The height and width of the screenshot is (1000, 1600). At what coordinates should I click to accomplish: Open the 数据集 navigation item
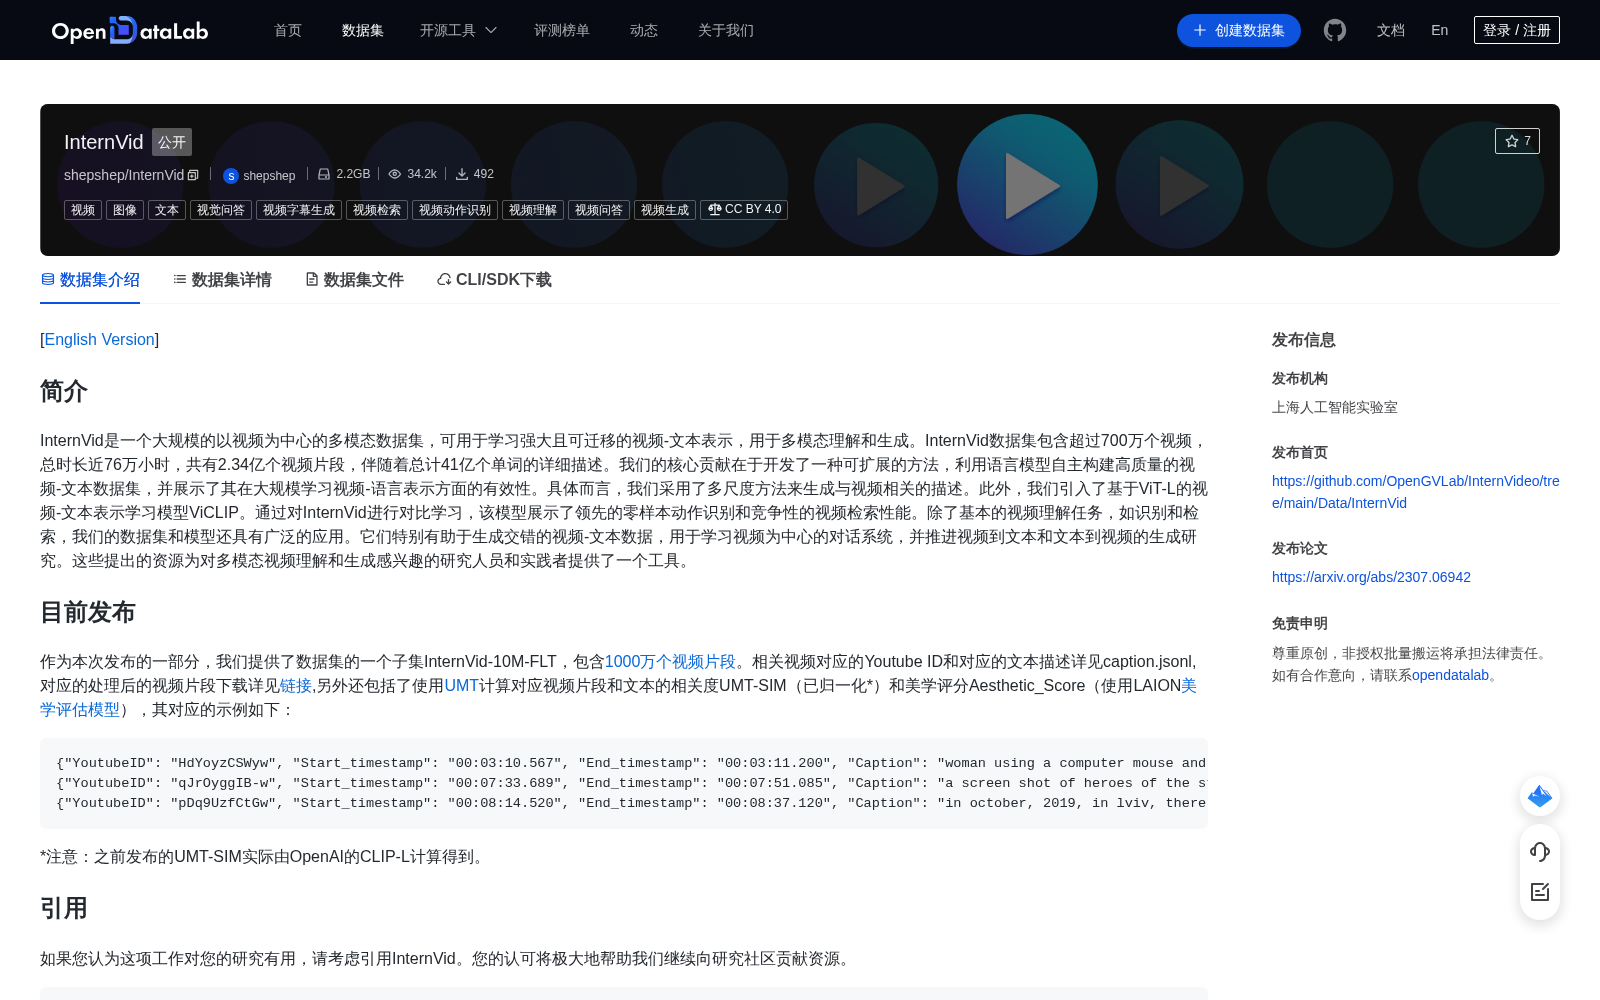[x=363, y=30]
